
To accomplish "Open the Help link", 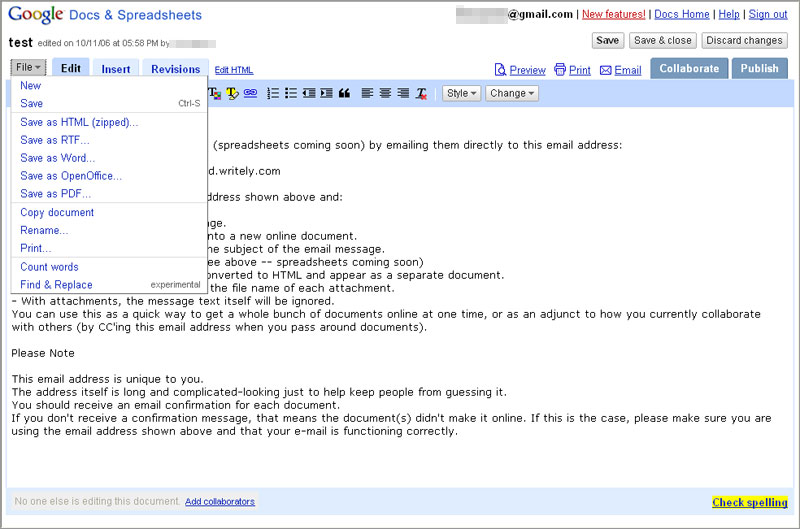I will pyautogui.click(x=729, y=14).
